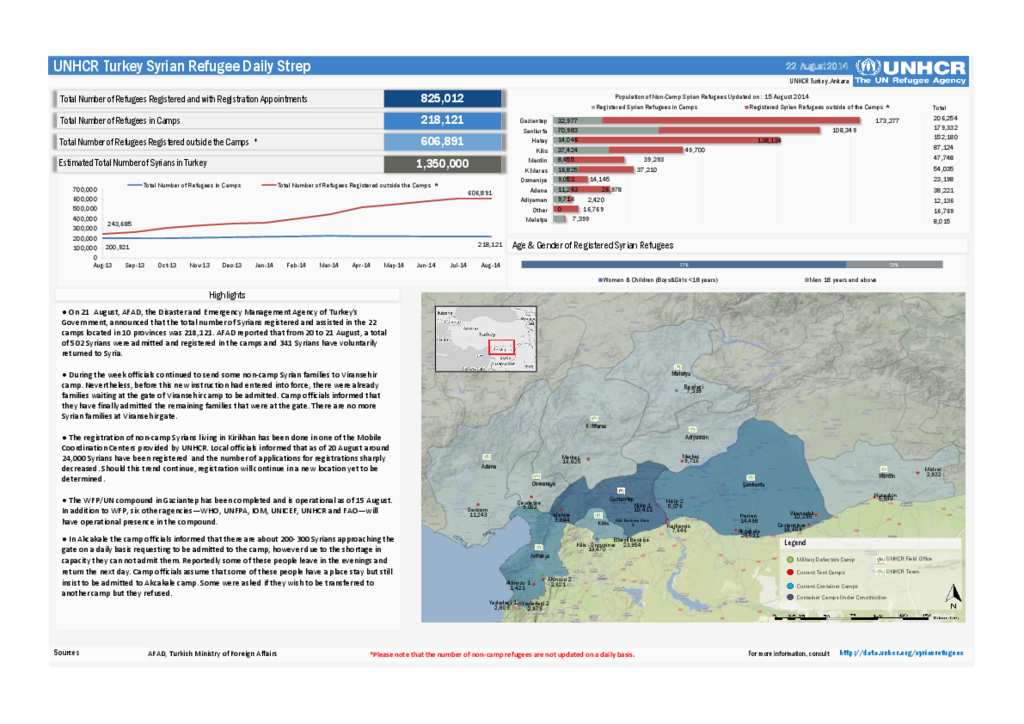Screen dimensions: 1024x724
Task: Select the blue Current Container Camps legend icon
Action: (x=790, y=586)
